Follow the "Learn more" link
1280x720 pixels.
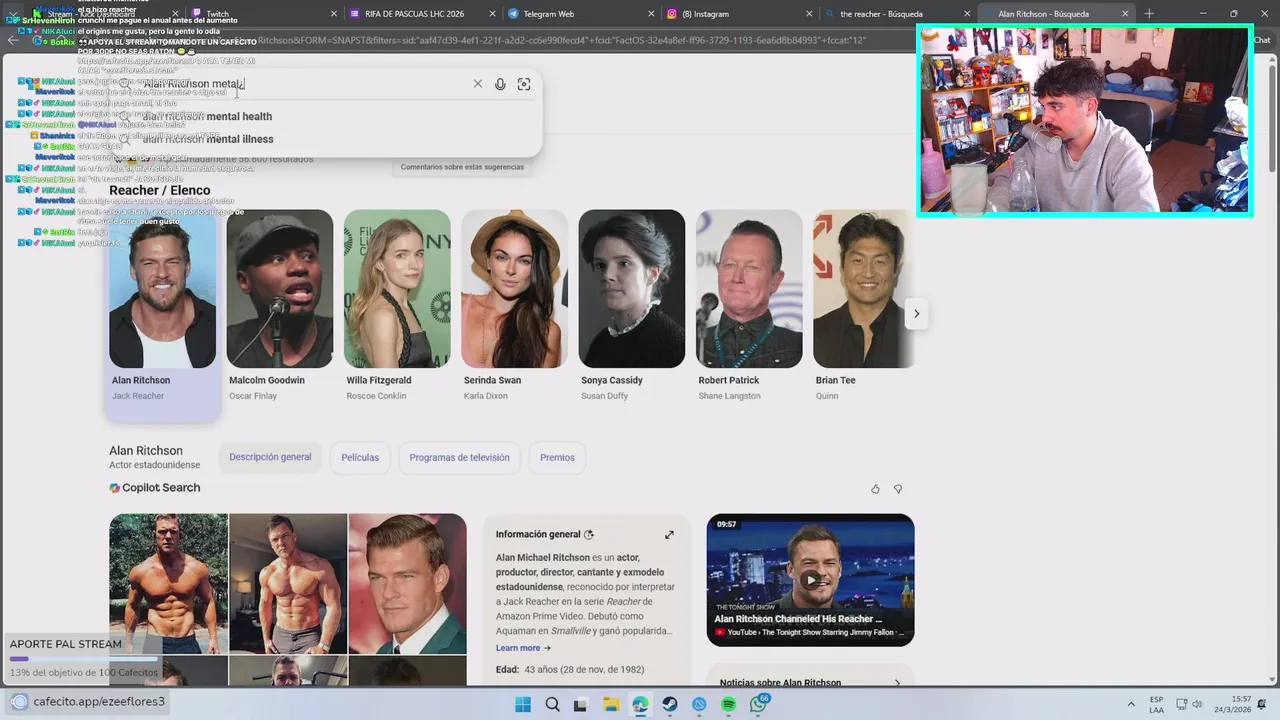tap(523, 648)
